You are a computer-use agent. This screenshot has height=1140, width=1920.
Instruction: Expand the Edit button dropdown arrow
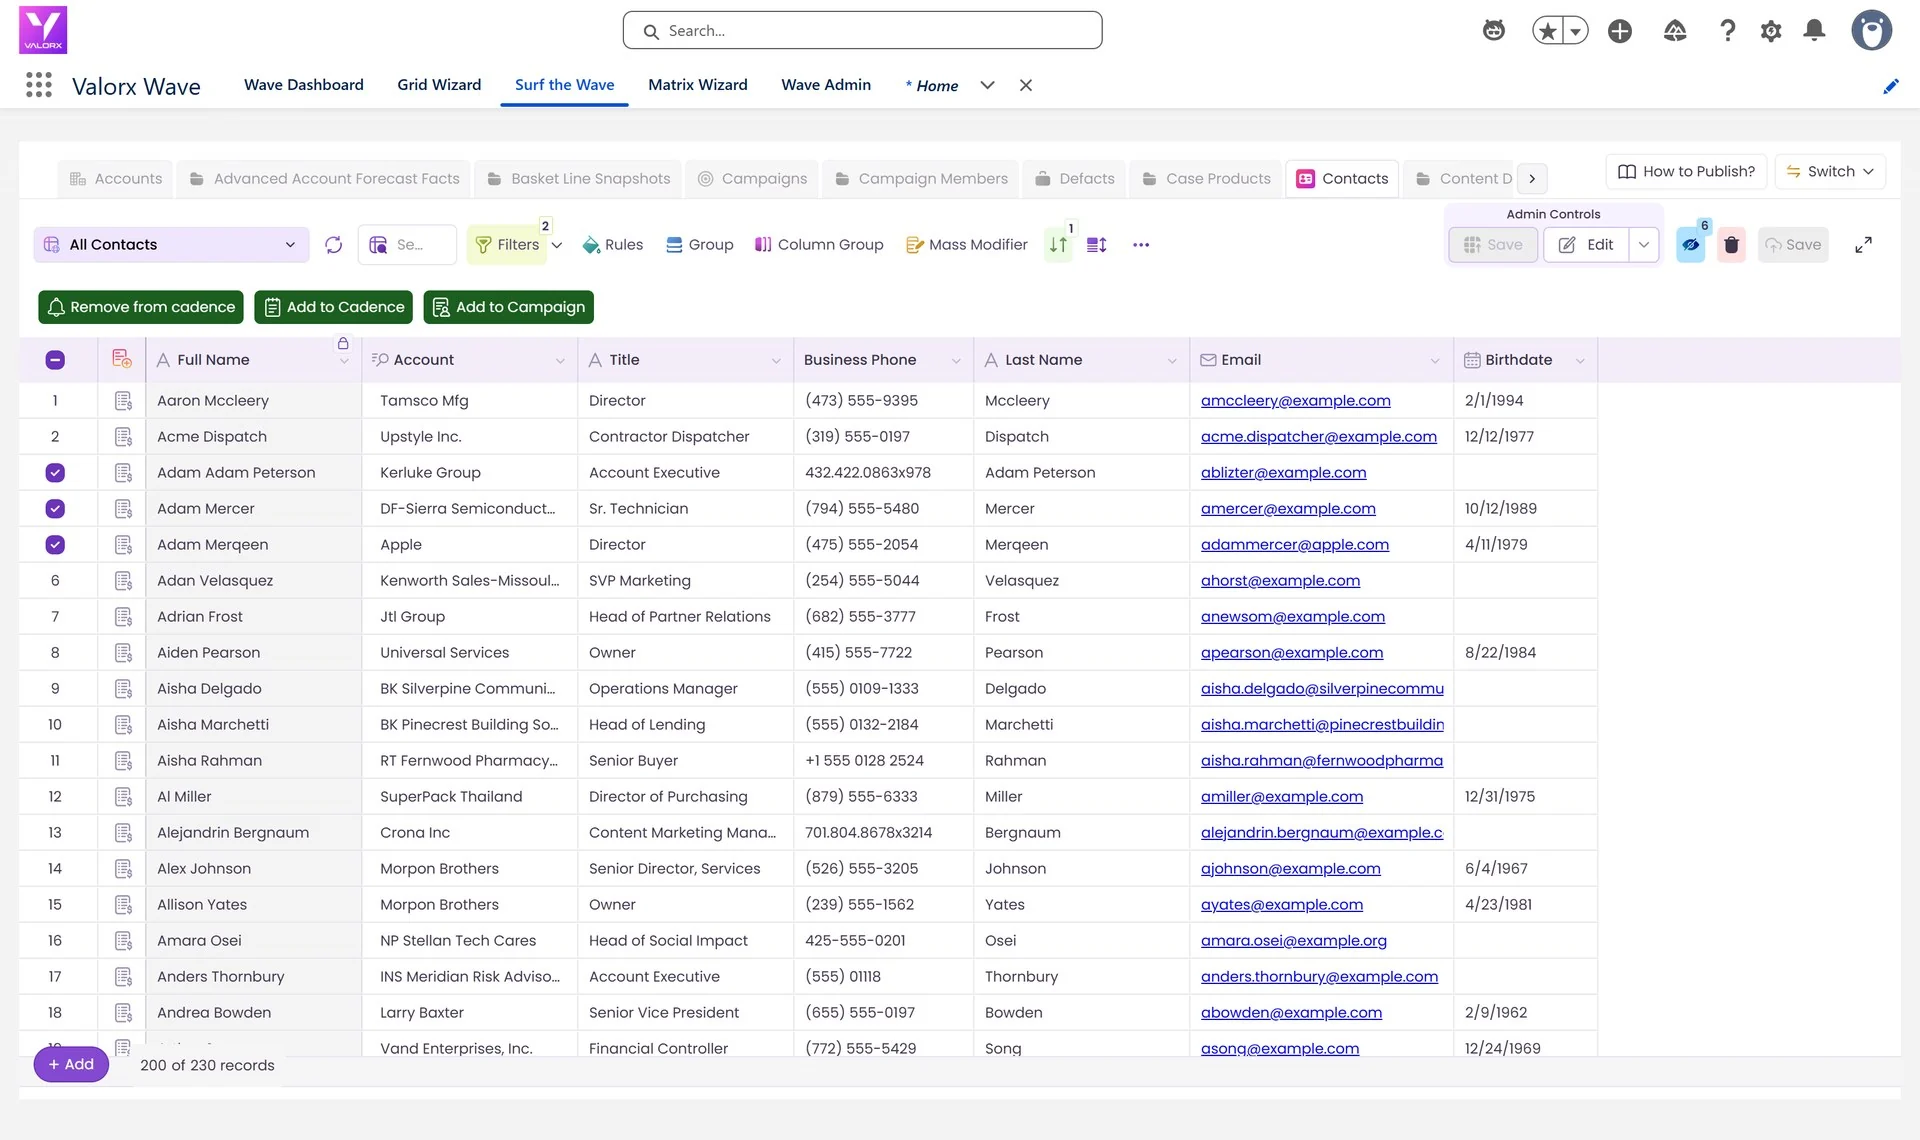1644,245
